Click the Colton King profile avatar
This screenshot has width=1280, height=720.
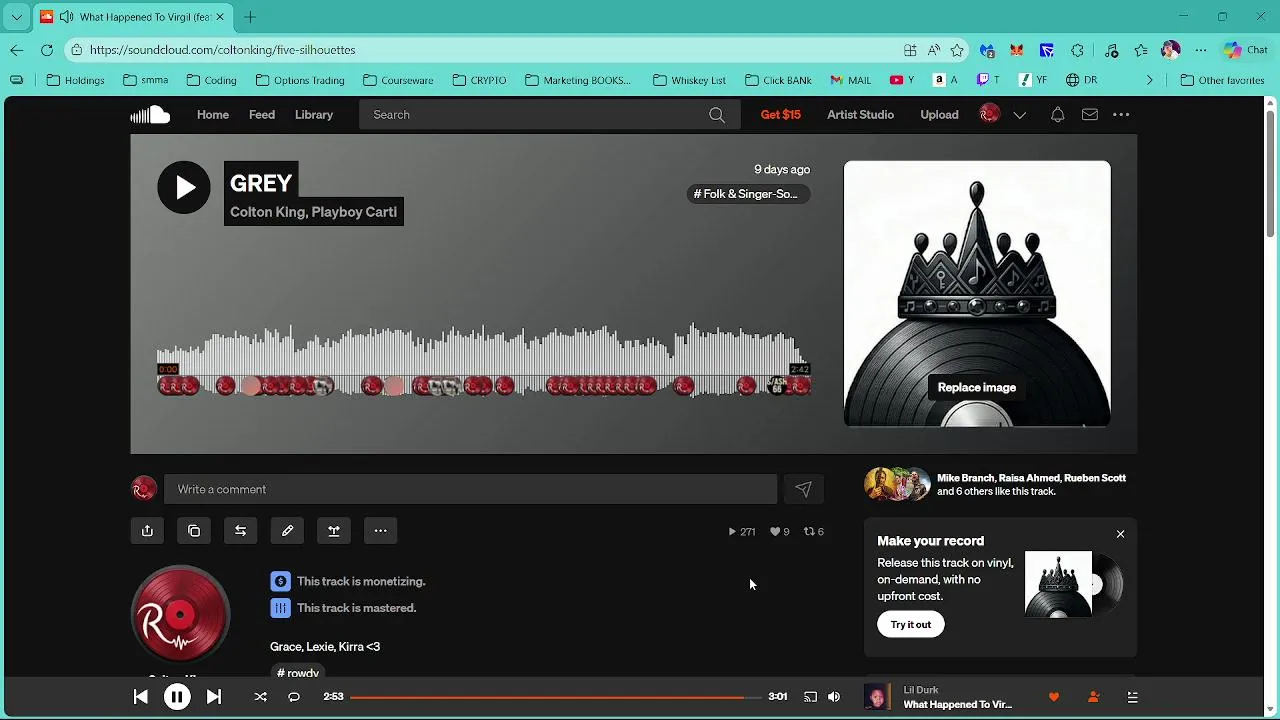click(x=180, y=615)
